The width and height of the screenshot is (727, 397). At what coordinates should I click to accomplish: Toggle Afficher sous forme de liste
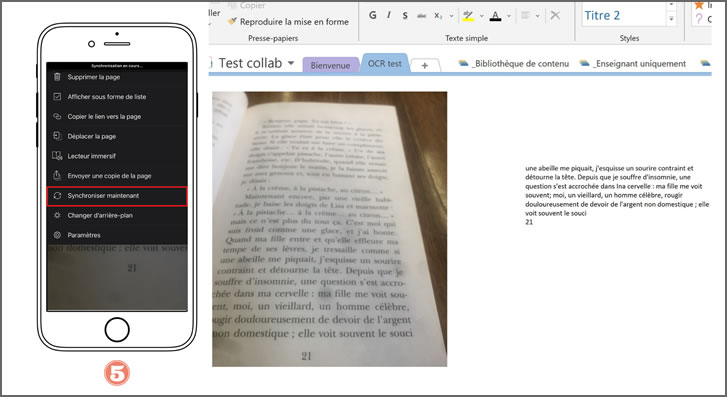117,96
